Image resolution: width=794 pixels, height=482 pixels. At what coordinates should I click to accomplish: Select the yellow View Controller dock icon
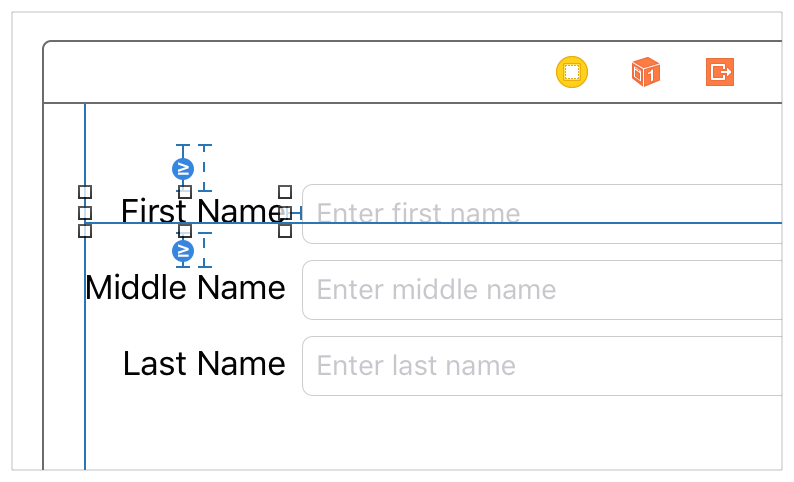(572, 72)
